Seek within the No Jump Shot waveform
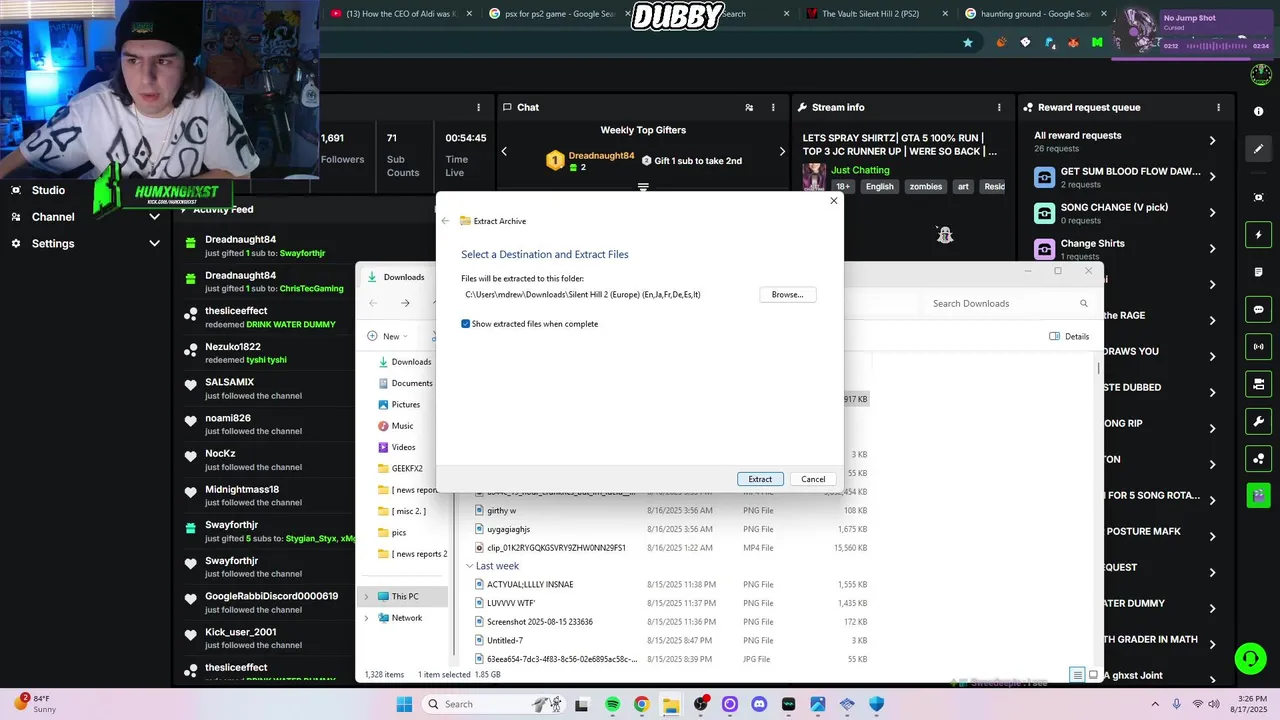Screen dimensions: 1280x720 [1216, 46]
